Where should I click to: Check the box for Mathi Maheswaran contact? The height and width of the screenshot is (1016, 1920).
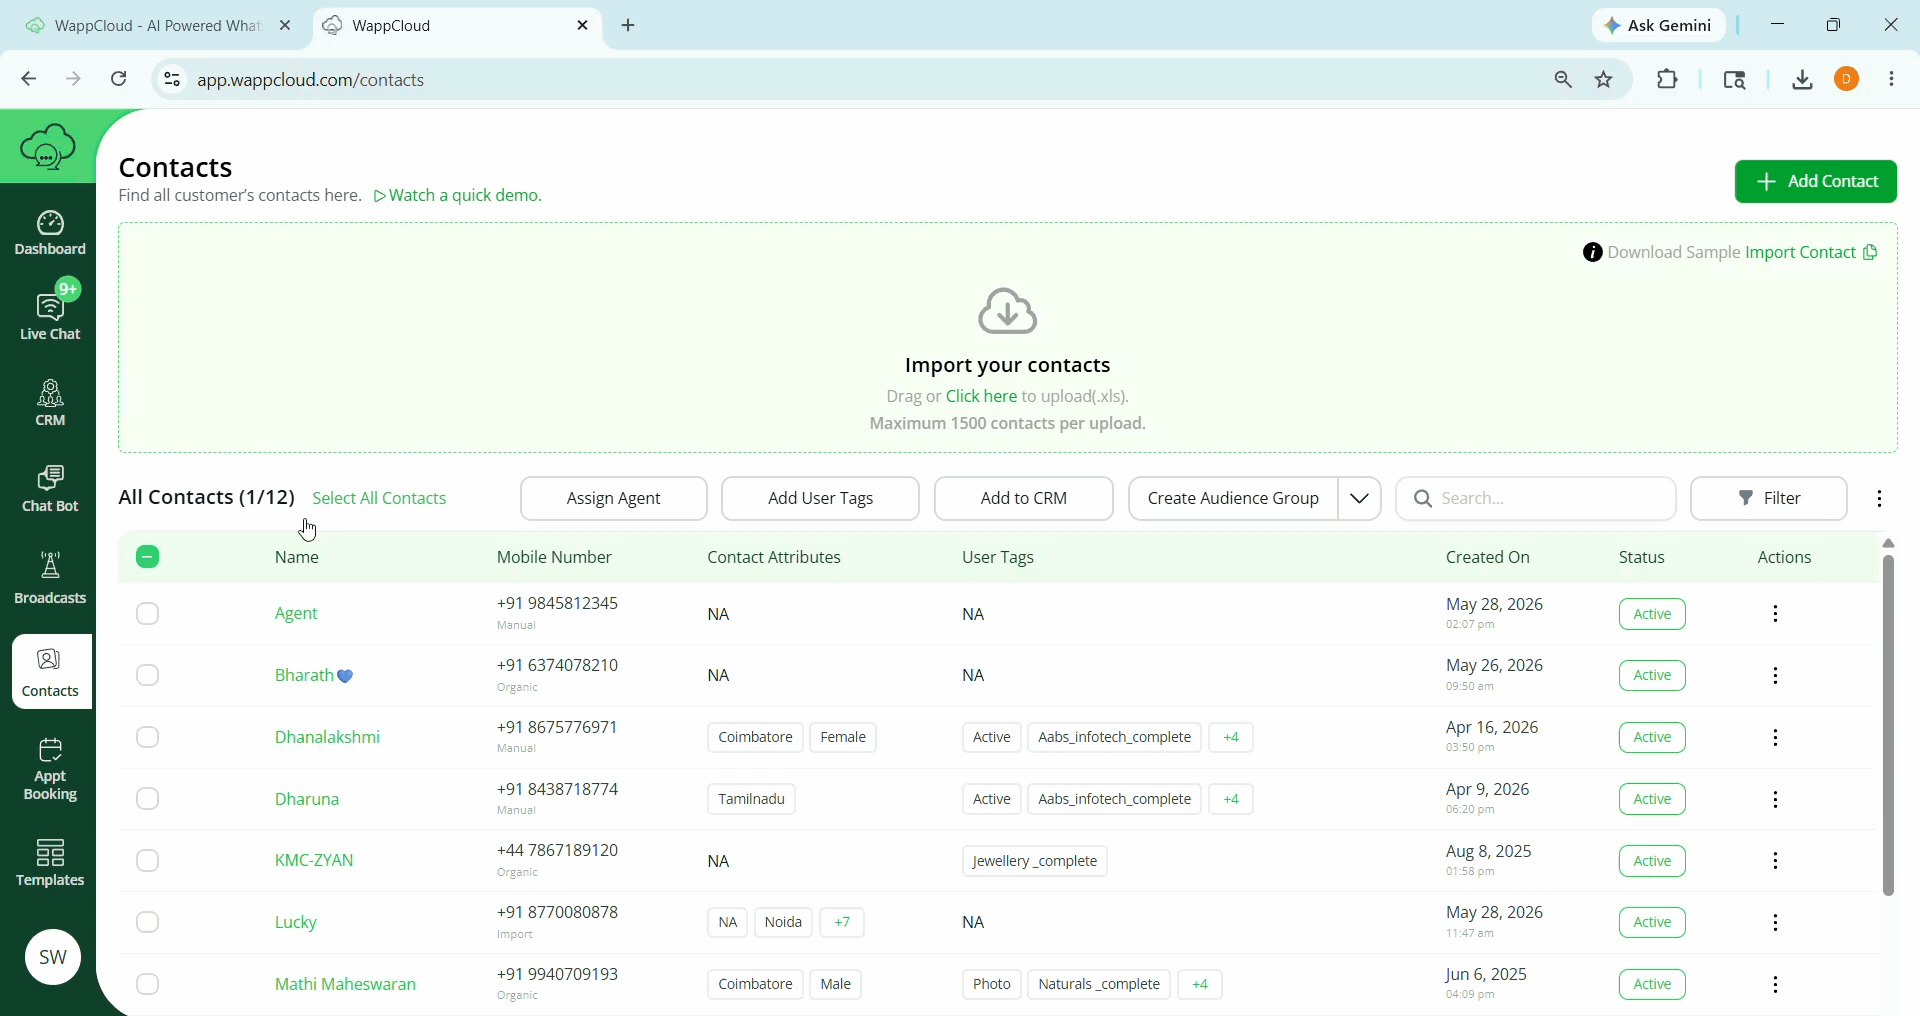[148, 985]
